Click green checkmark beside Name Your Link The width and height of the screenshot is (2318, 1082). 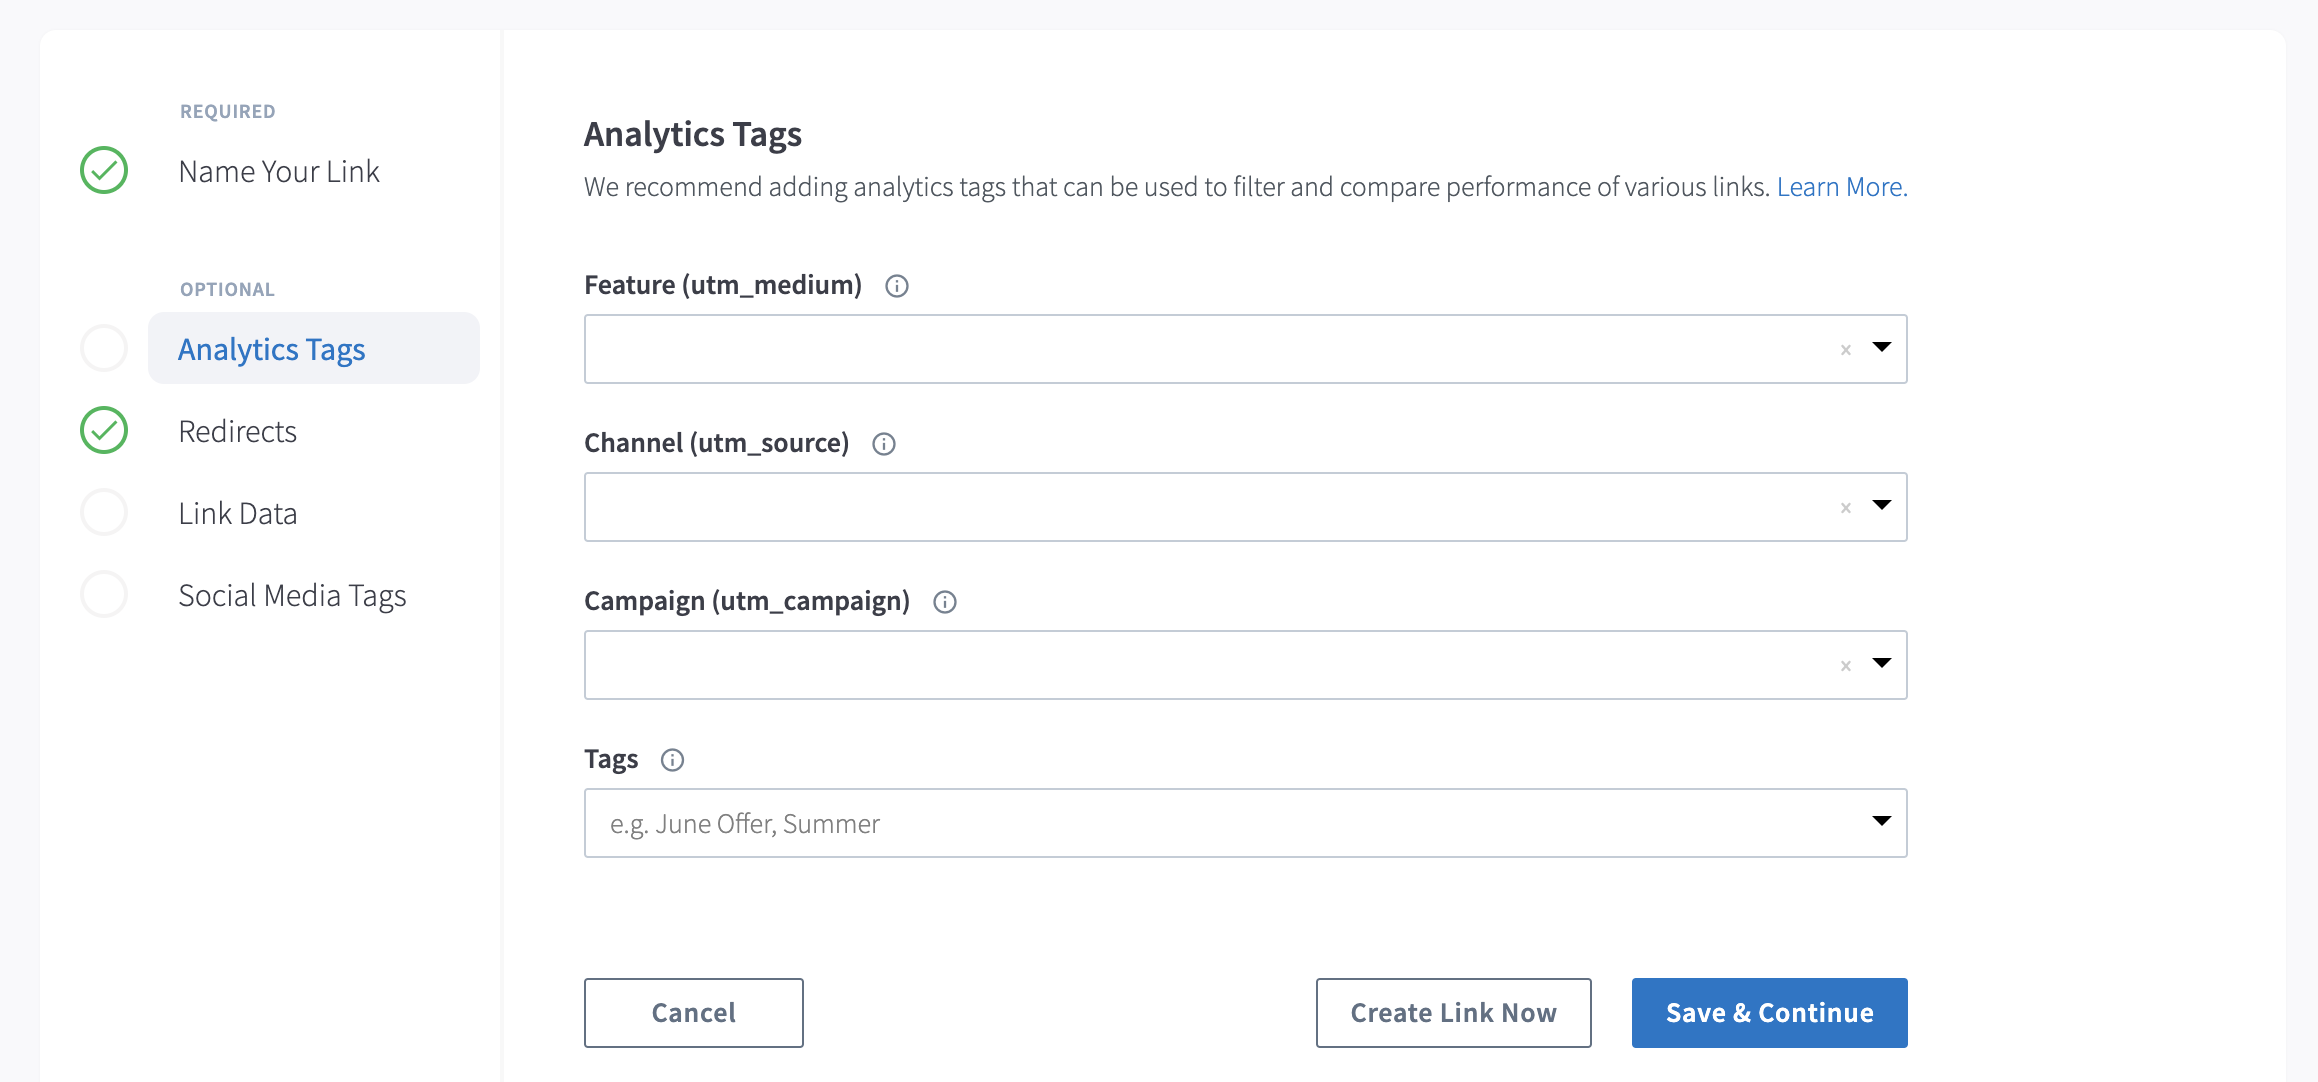(x=104, y=170)
